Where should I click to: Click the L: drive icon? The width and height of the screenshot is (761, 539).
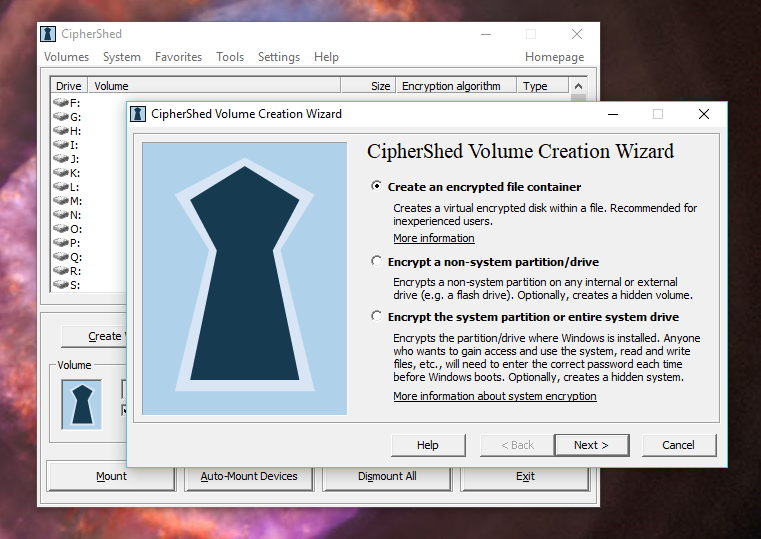click(x=61, y=187)
